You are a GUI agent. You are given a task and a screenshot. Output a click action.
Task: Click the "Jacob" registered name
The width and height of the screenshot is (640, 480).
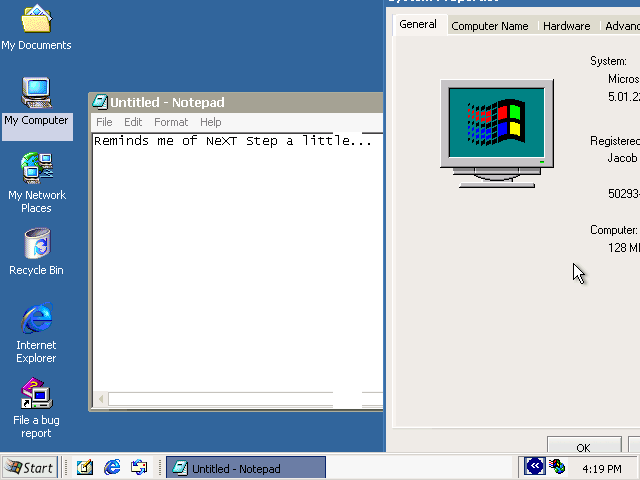[622, 158]
